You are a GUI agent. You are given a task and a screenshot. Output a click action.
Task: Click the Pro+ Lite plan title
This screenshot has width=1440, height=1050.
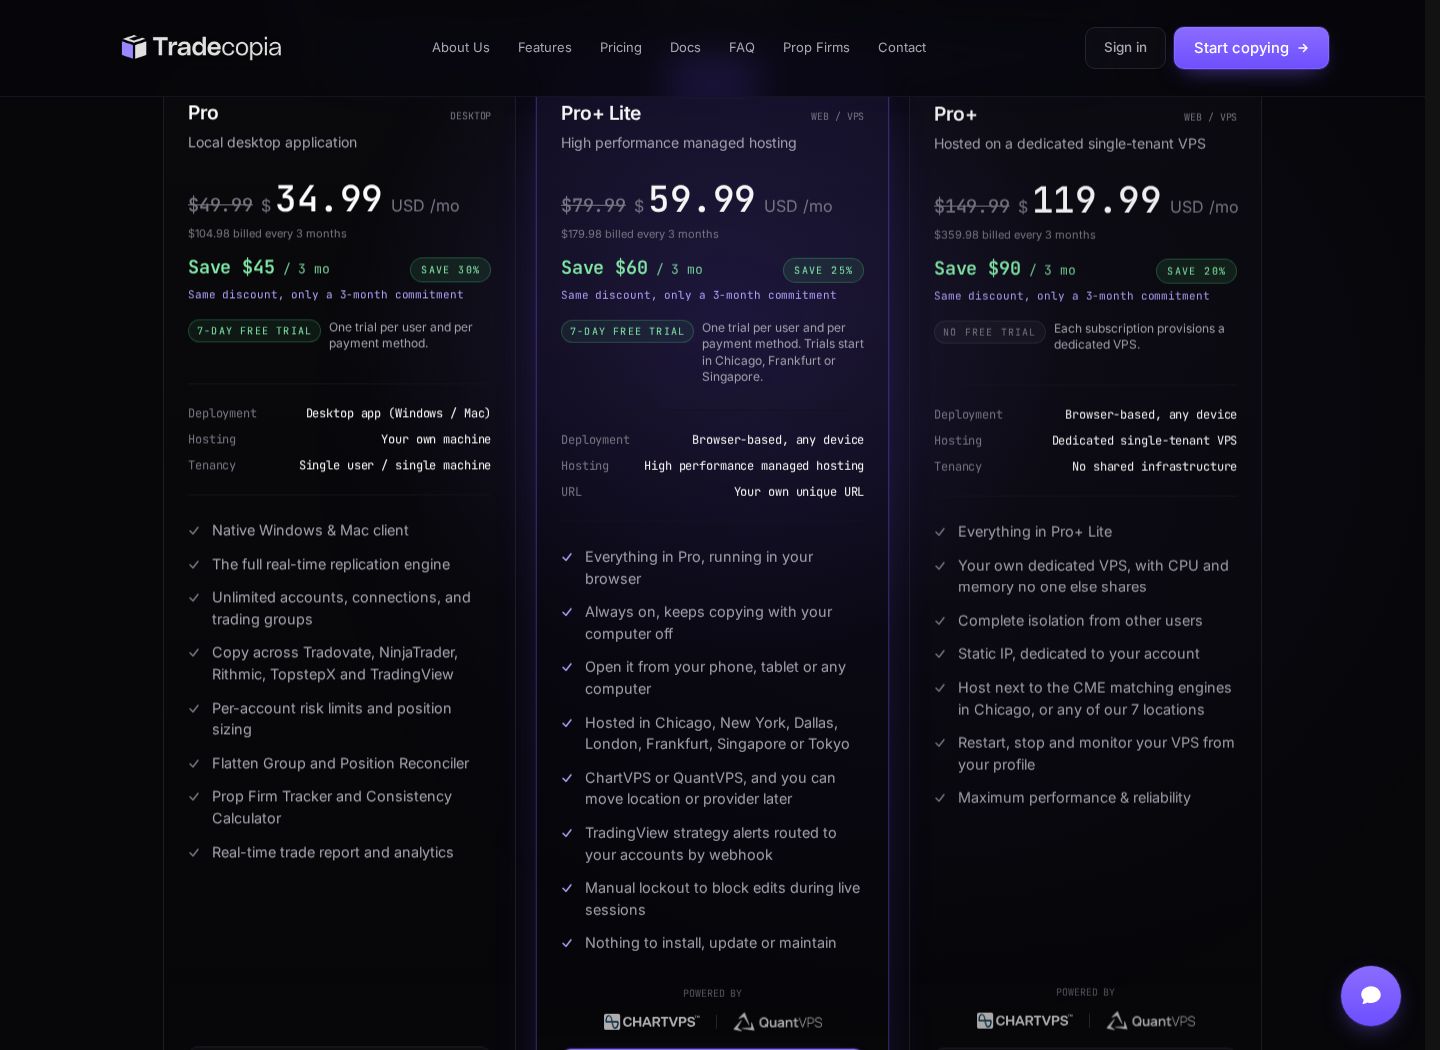pyautogui.click(x=601, y=113)
